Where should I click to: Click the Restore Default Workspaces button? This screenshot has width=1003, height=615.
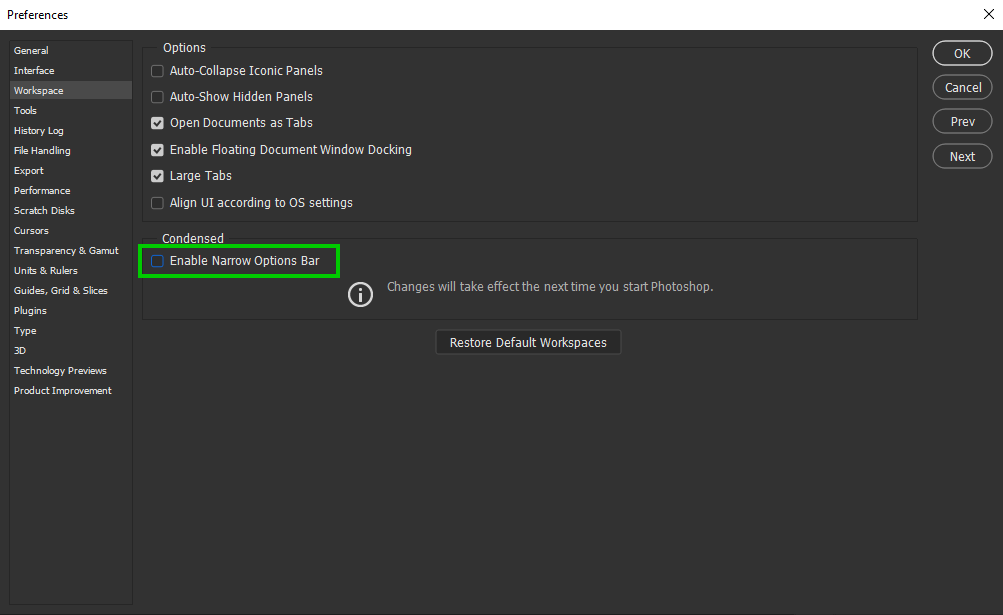pyautogui.click(x=528, y=342)
